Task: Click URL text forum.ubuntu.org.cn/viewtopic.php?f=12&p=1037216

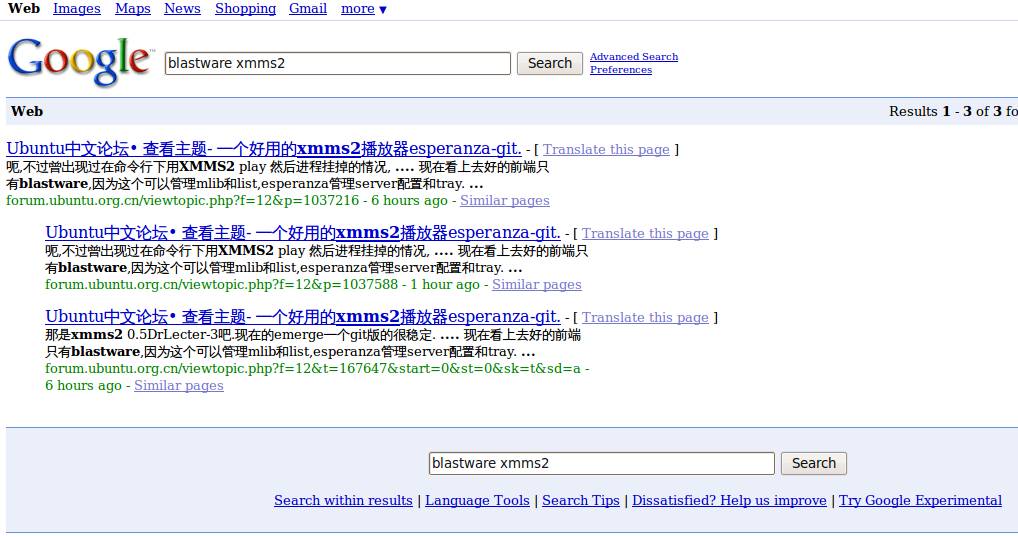Action: point(182,201)
